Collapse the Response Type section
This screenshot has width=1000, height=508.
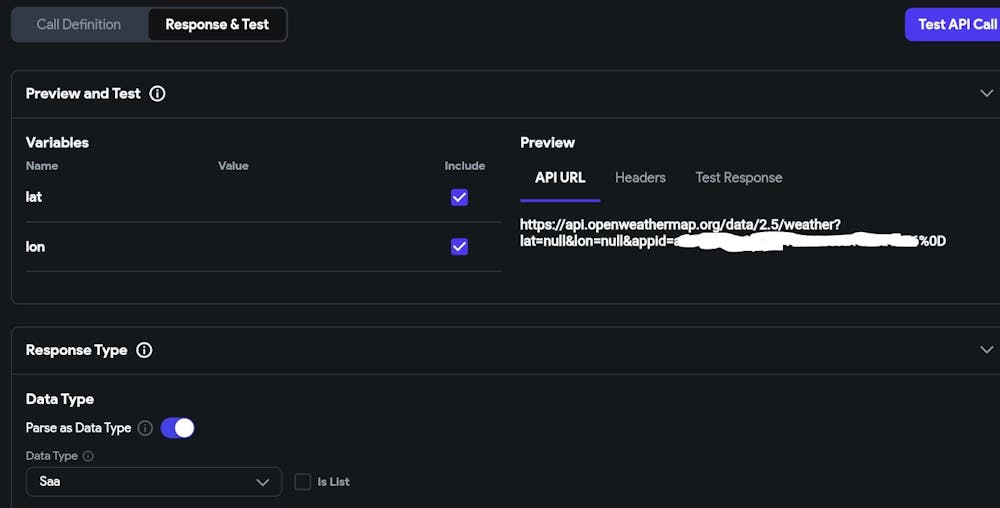(986, 350)
